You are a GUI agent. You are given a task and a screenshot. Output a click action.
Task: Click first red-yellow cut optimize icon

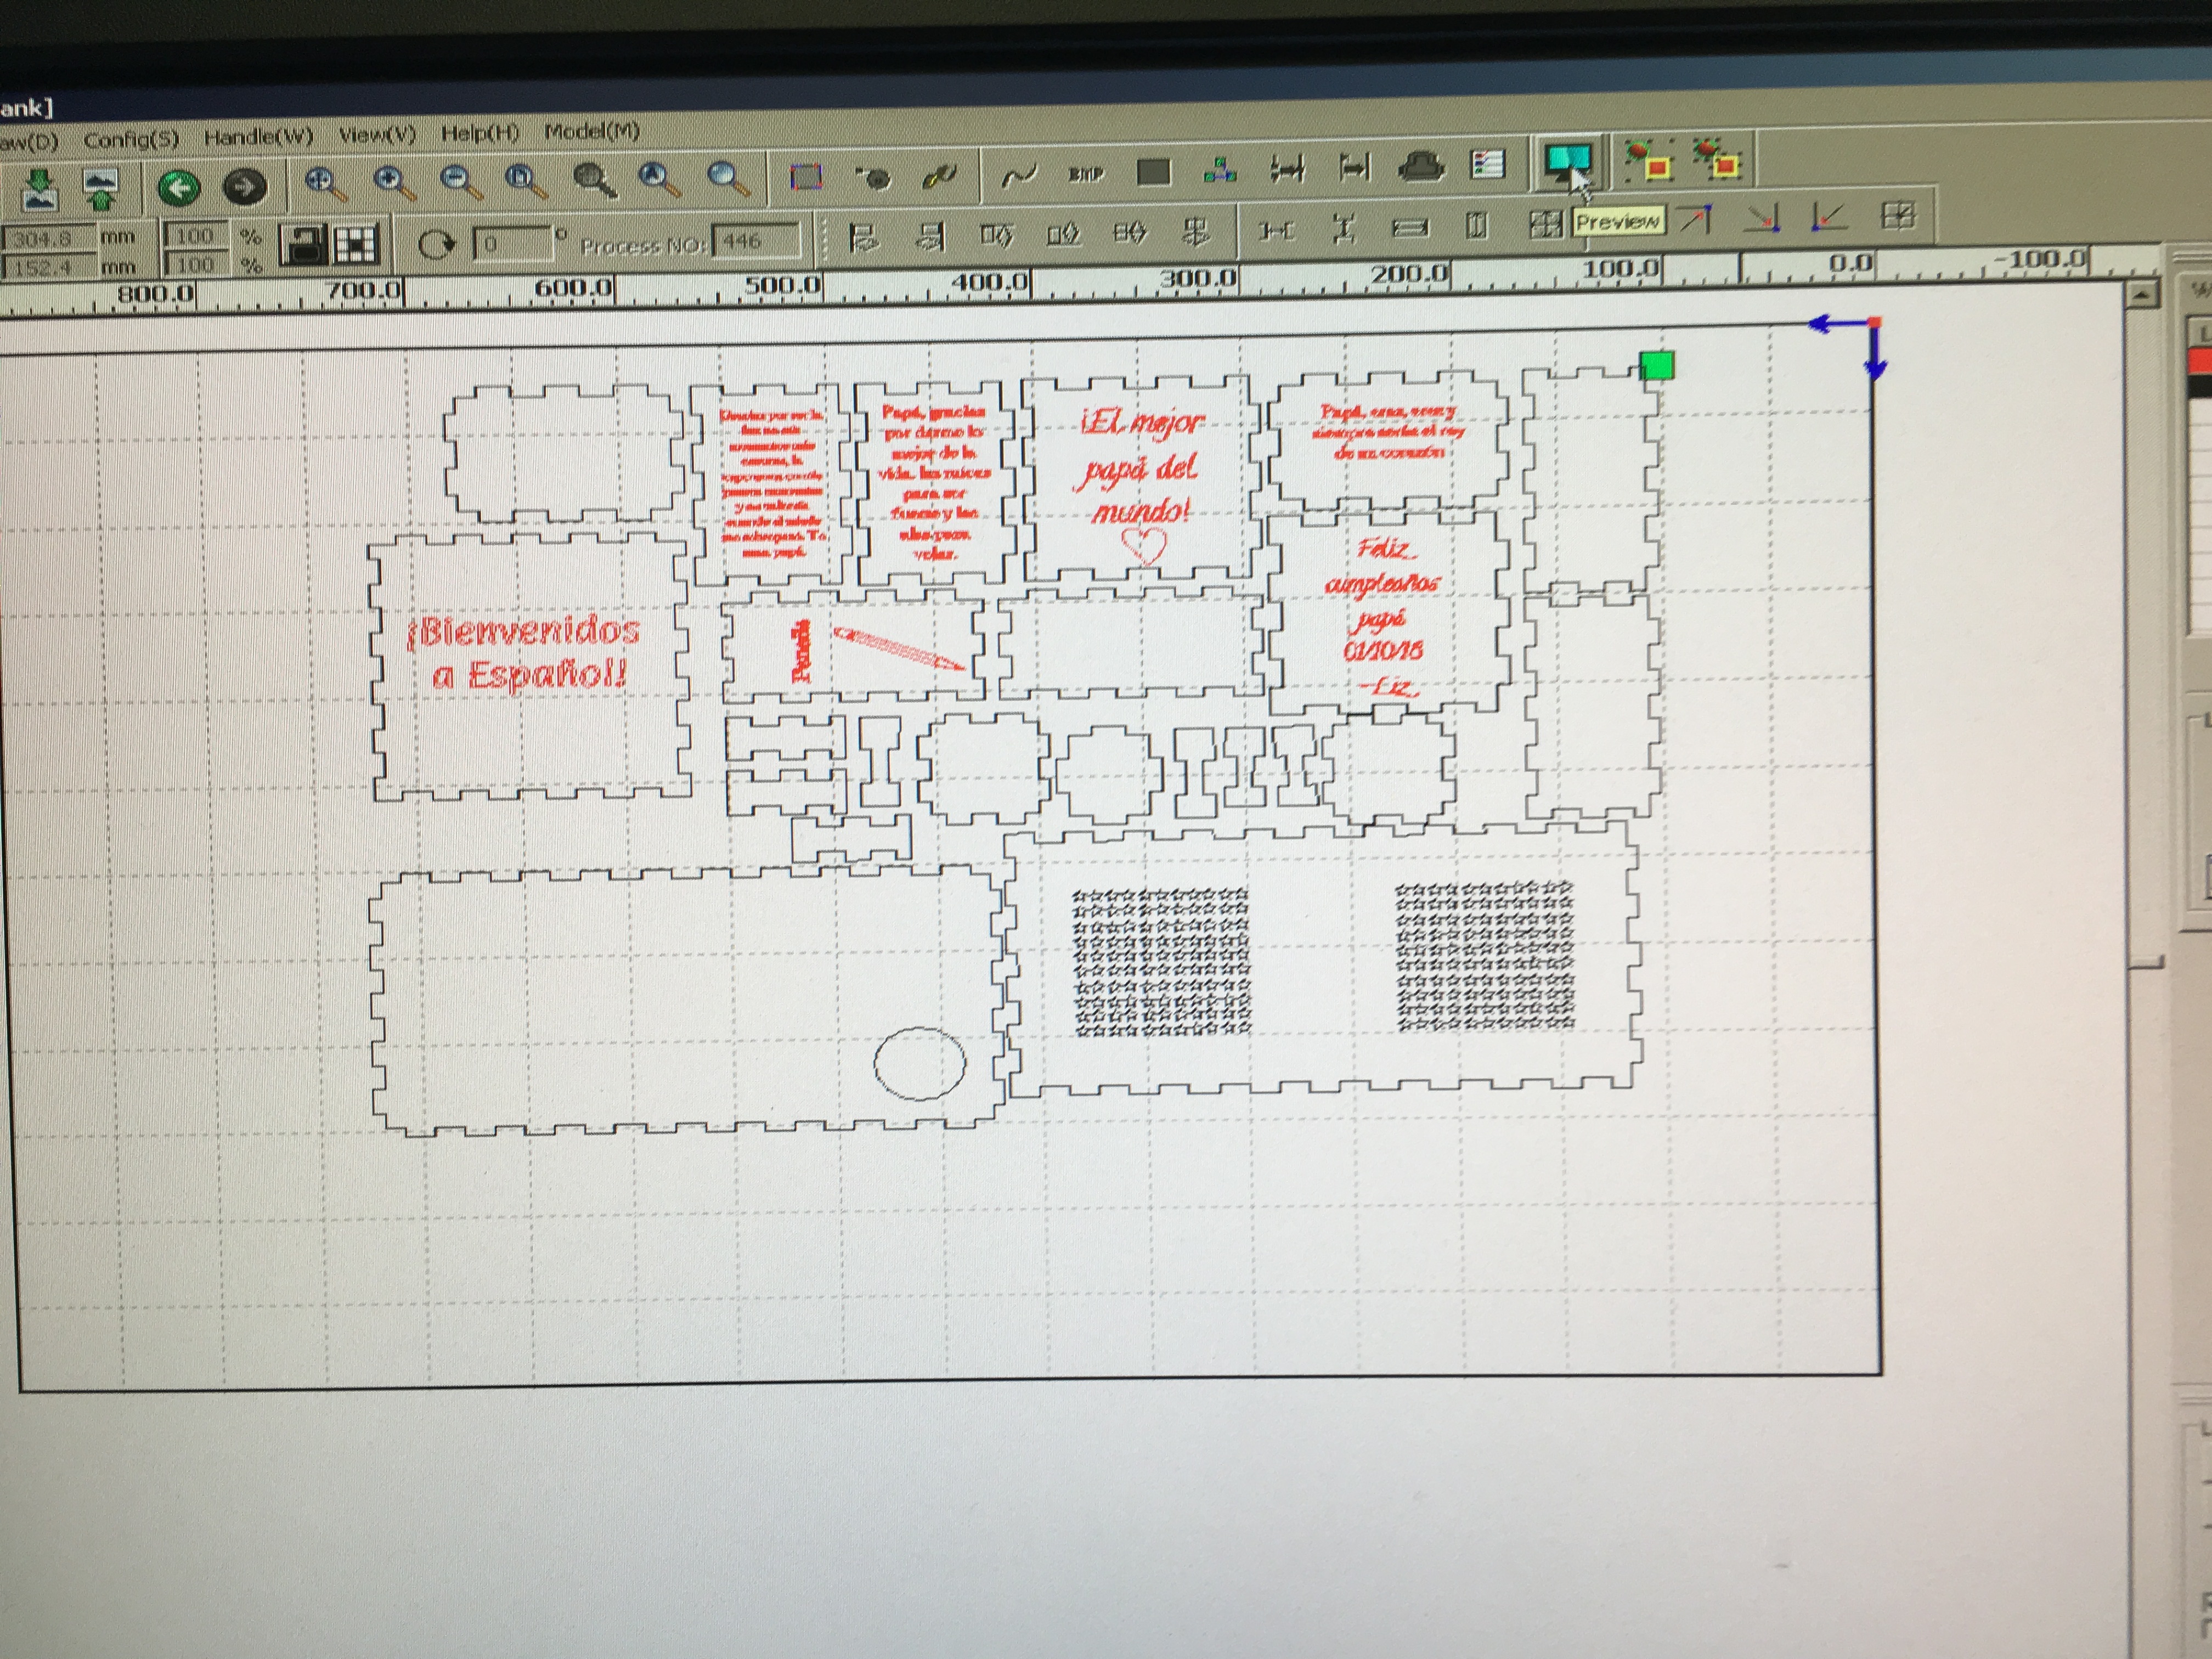1648,161
